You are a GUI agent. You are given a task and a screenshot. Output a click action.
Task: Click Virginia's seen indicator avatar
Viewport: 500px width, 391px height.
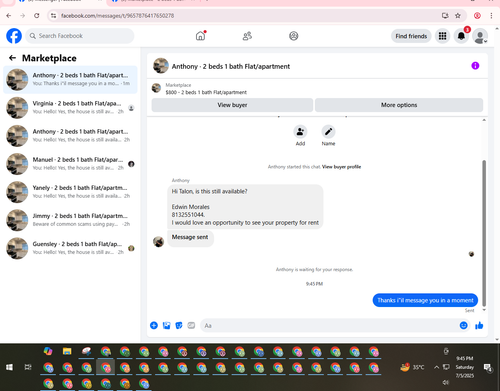131,108
